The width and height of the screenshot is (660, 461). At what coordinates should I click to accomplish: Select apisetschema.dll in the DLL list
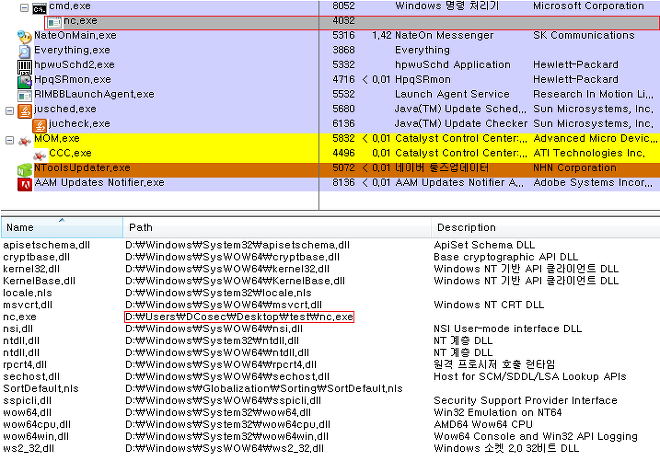point(46,245)
